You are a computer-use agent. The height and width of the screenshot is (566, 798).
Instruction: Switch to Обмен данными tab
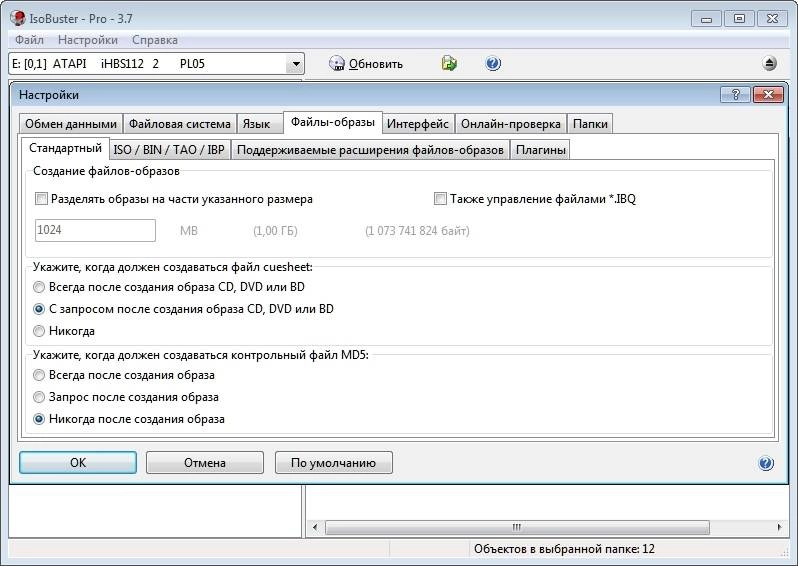coord(71,124)
